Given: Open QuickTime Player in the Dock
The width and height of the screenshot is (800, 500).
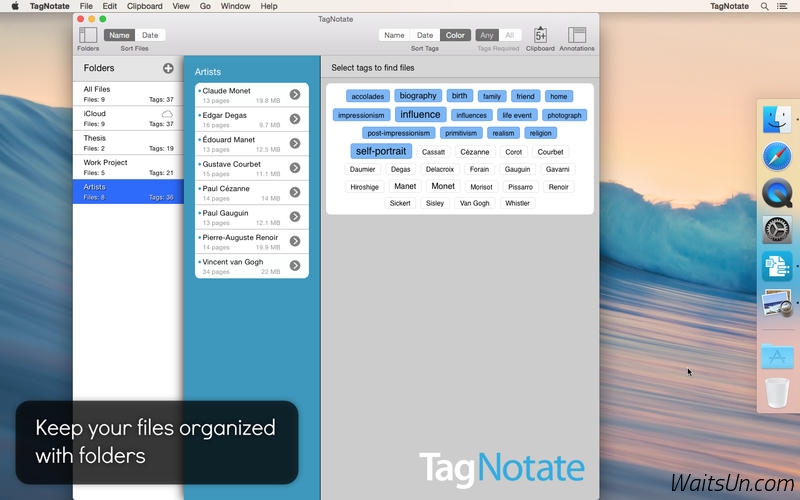Looking at the screenshot, I should (777, 193).
